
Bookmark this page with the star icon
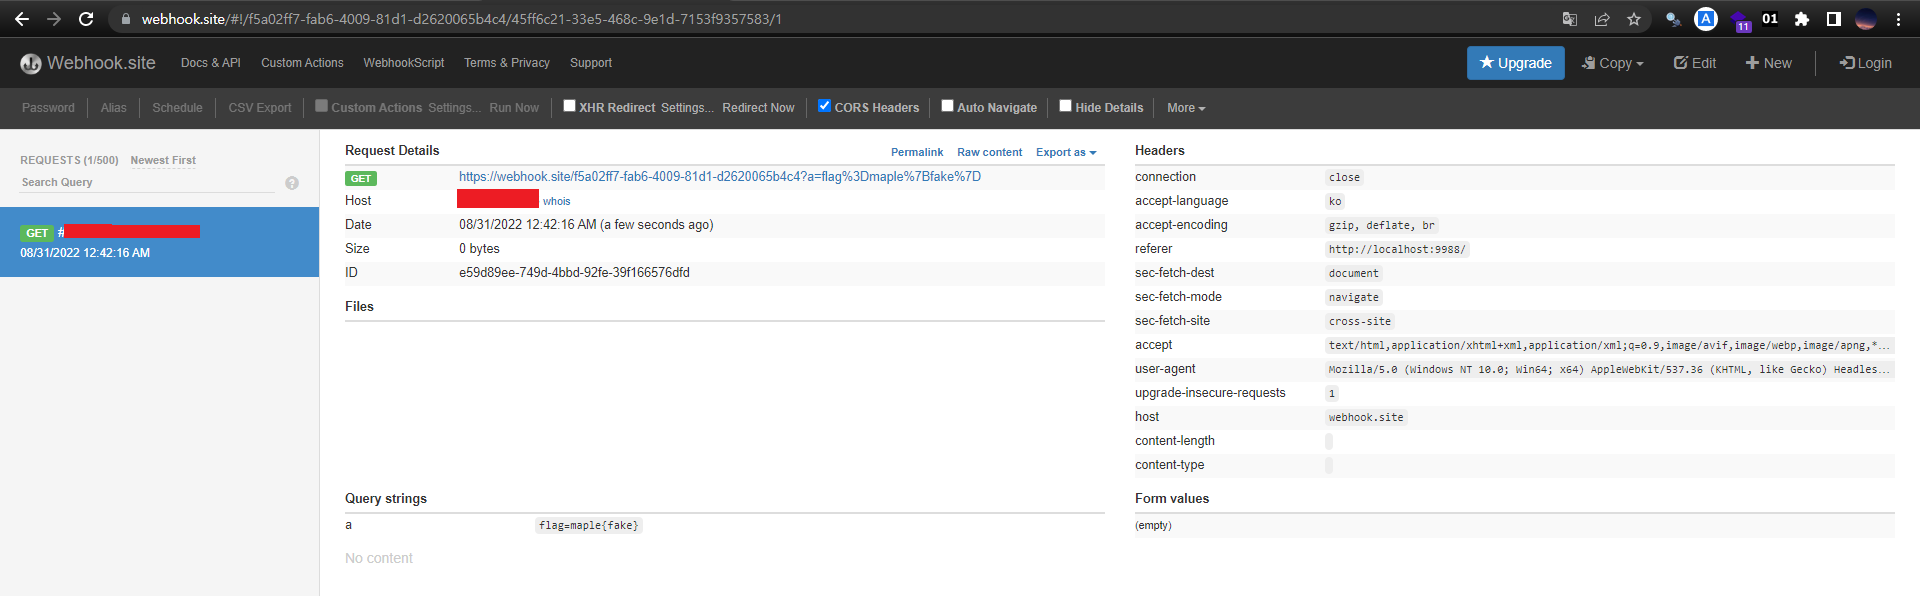click(1634, 19)
